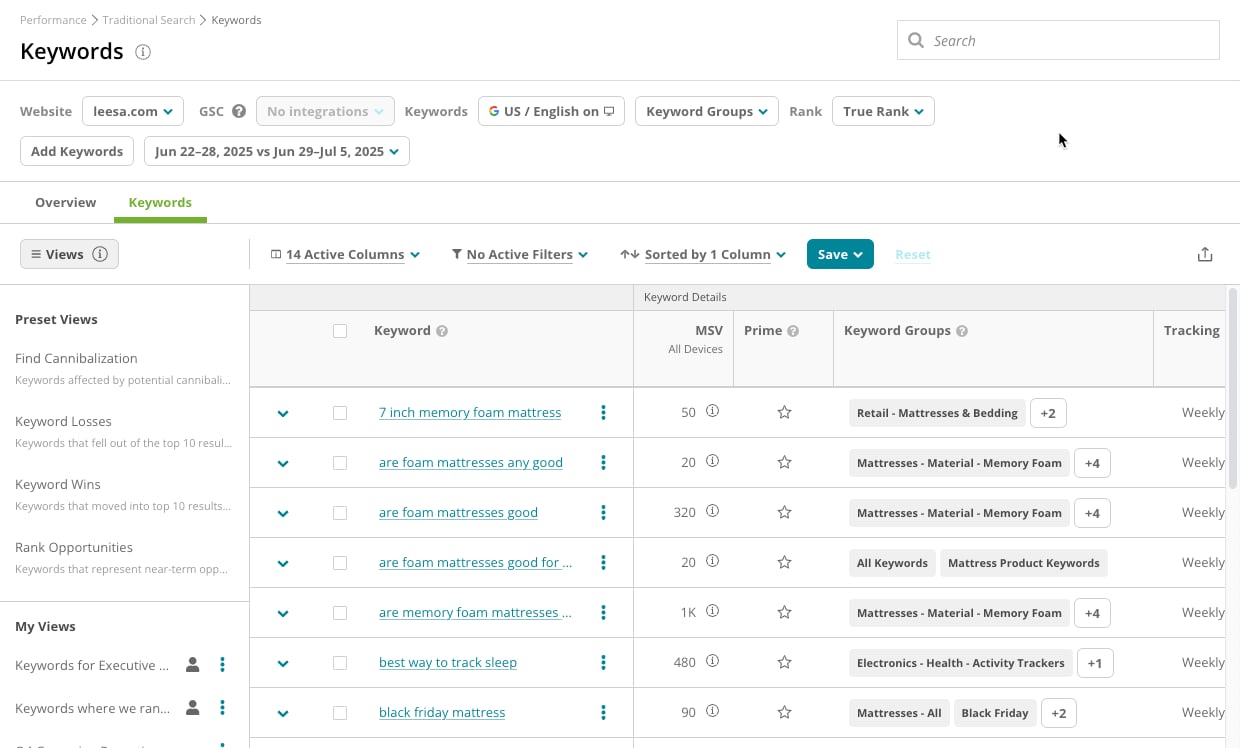The image size is (1240, 748).
Task: Open kebab menu for best way to track sleep
Action: [603, 662]
